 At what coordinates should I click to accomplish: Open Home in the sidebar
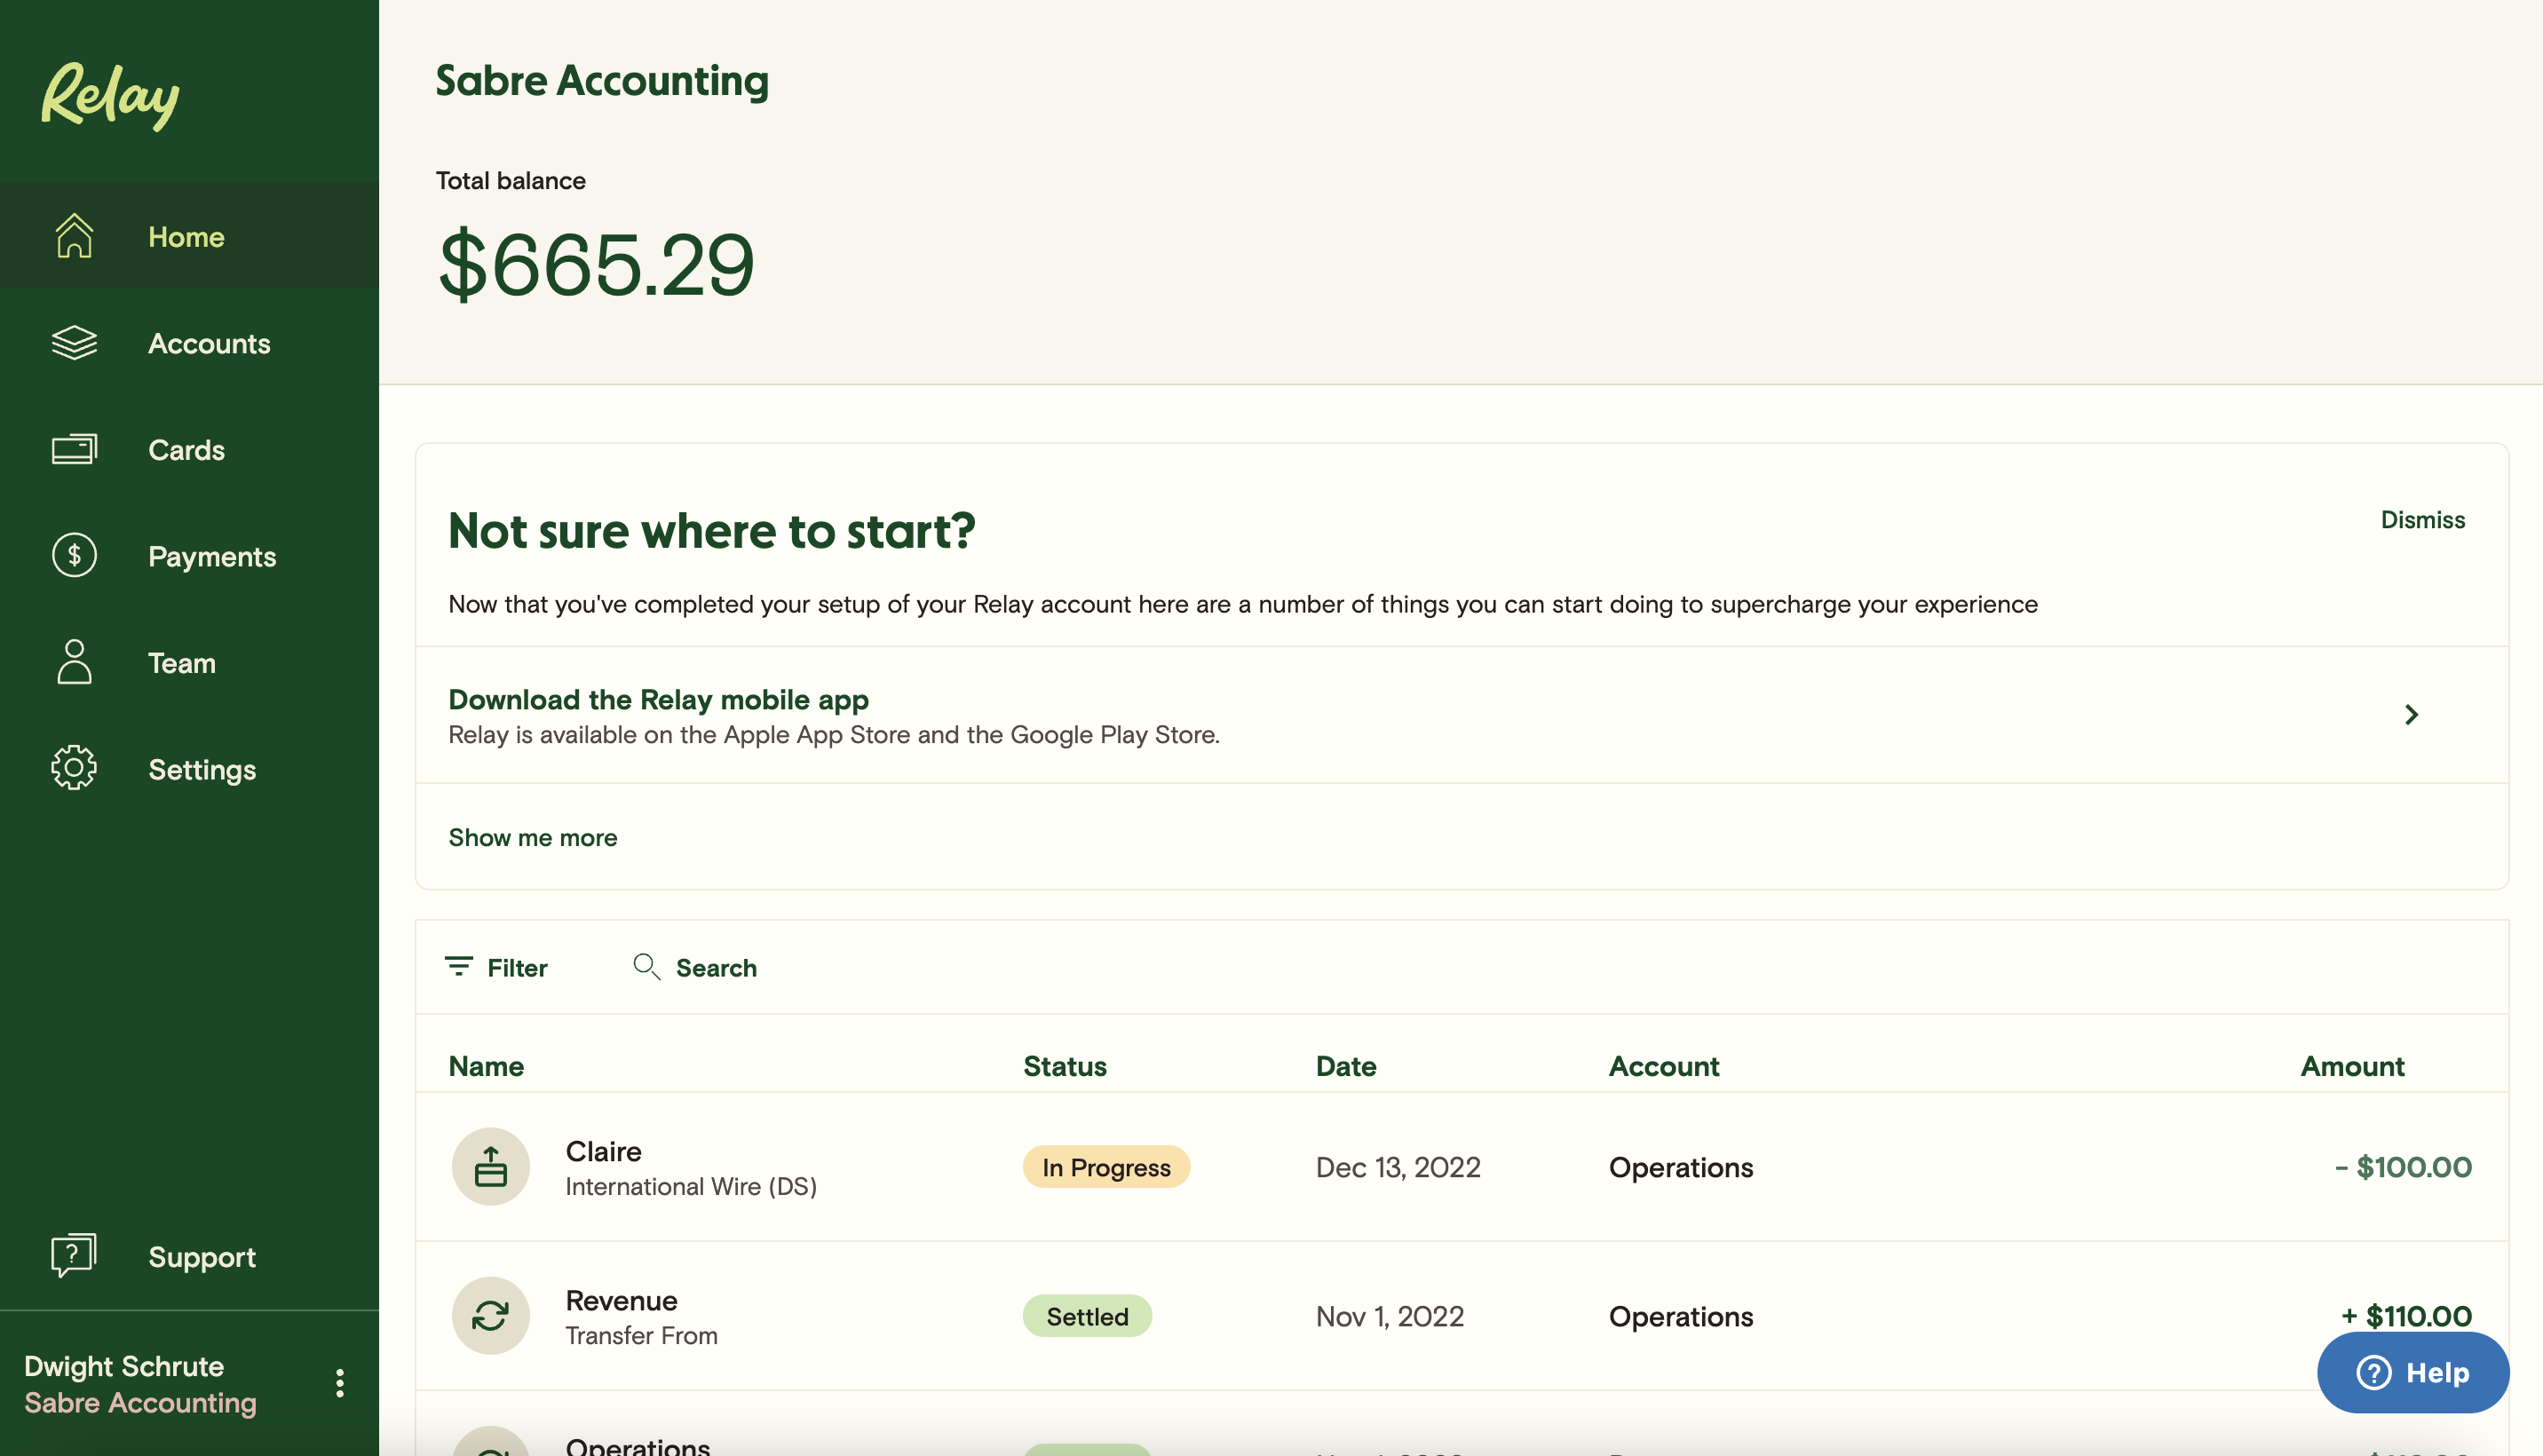tap(190, 236)
